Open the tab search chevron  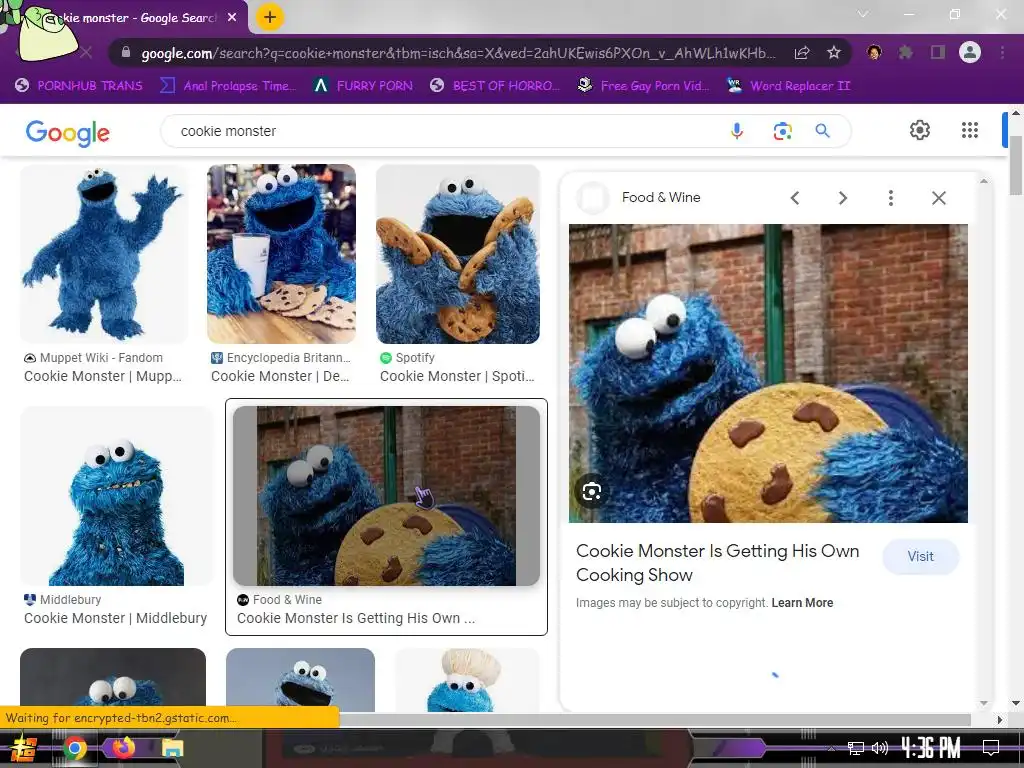click(863, 14)
